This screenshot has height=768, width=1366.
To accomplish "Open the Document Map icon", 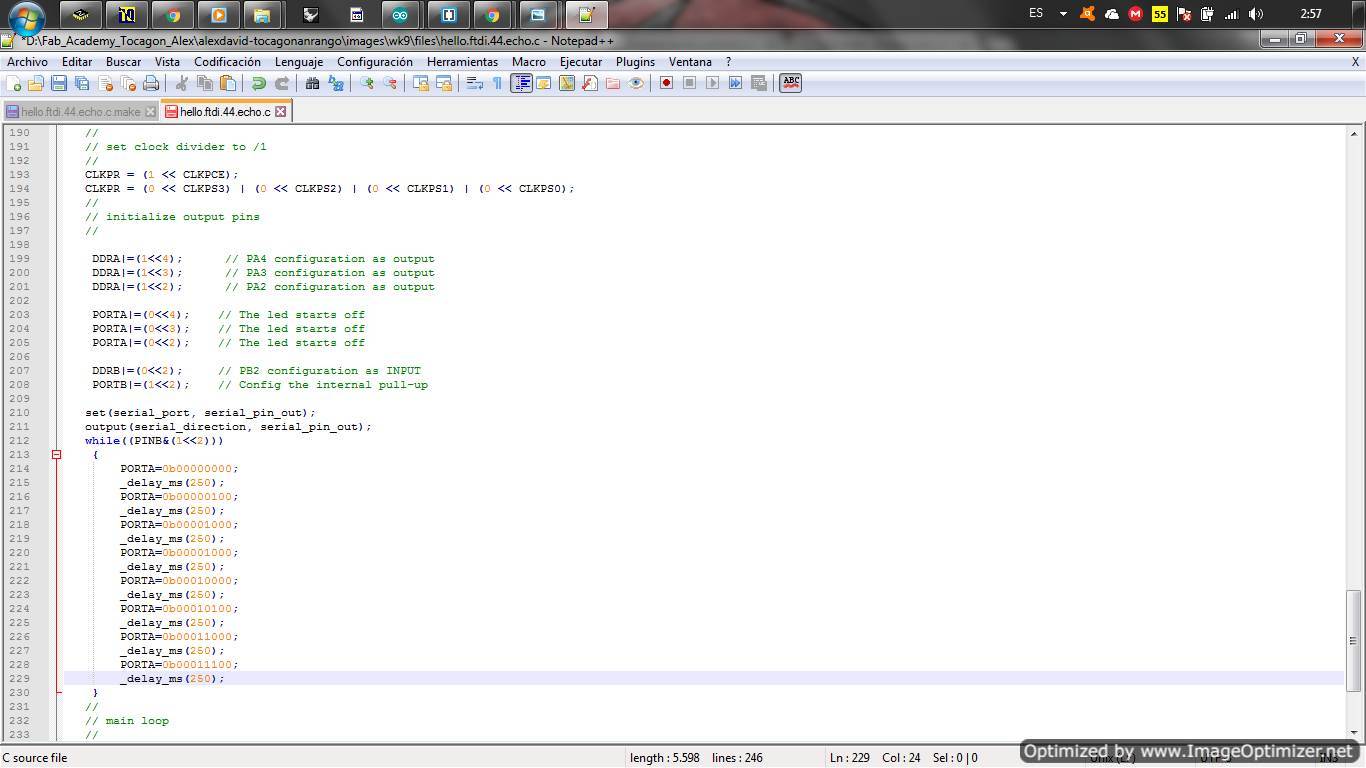I will coord(566,83).
